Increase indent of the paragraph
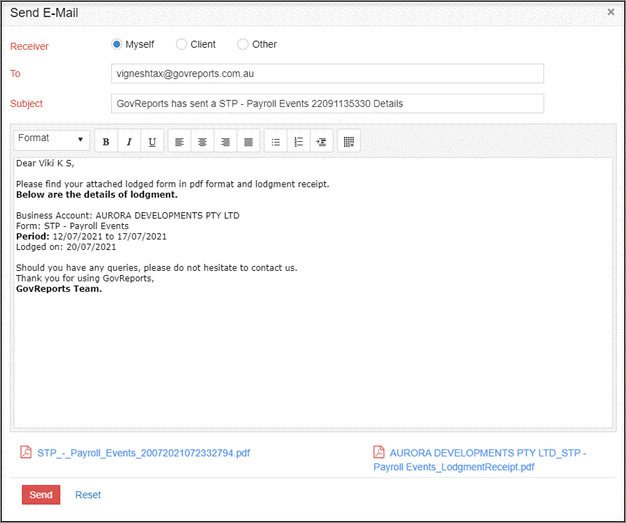 [x=321, y=142]
